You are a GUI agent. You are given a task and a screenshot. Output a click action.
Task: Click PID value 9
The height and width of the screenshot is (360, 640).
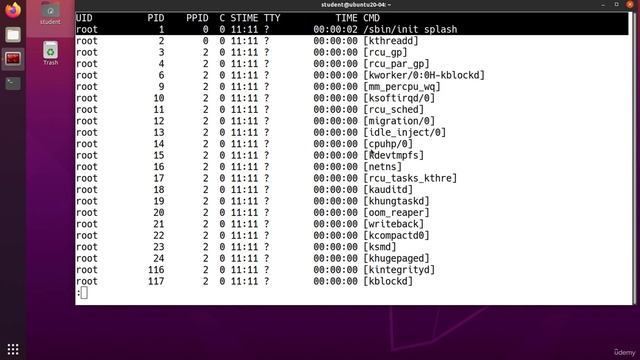click(x=162, y=87)
